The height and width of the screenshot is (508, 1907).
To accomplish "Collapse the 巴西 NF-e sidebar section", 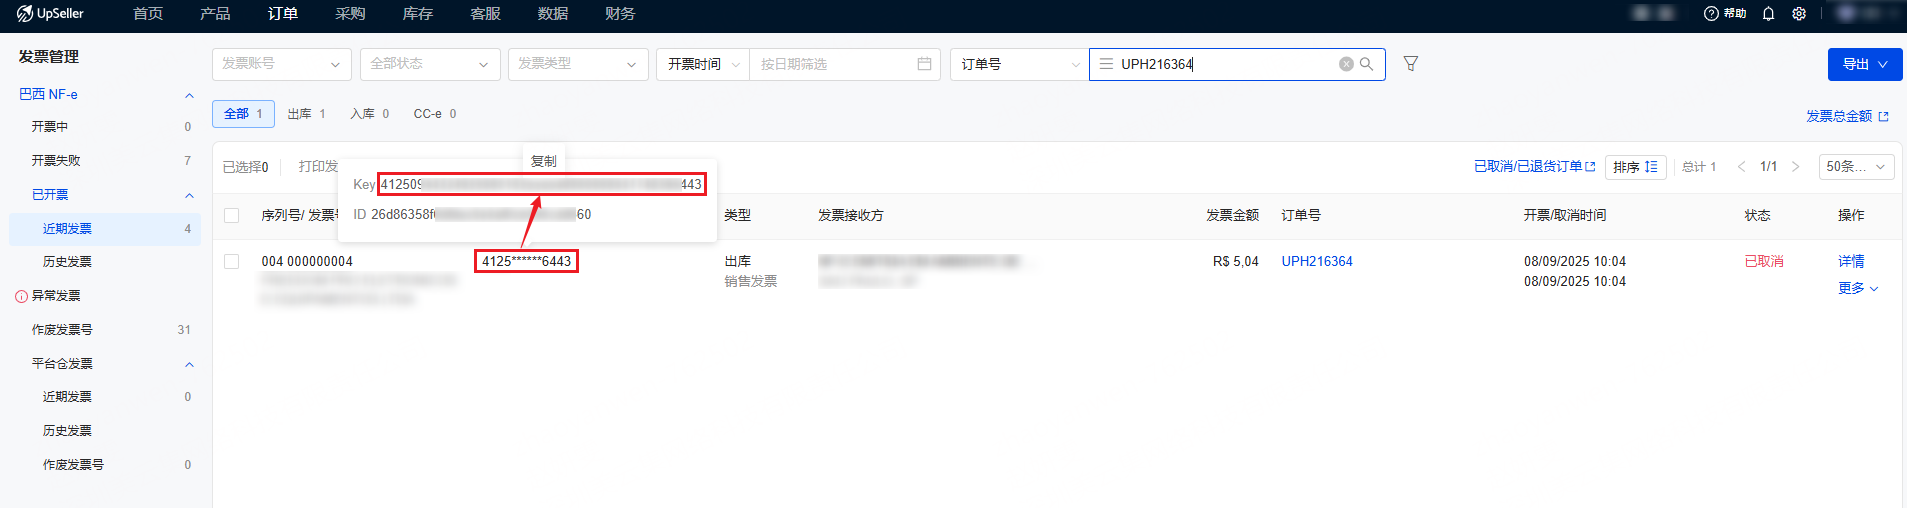I will tap(189, 95).
